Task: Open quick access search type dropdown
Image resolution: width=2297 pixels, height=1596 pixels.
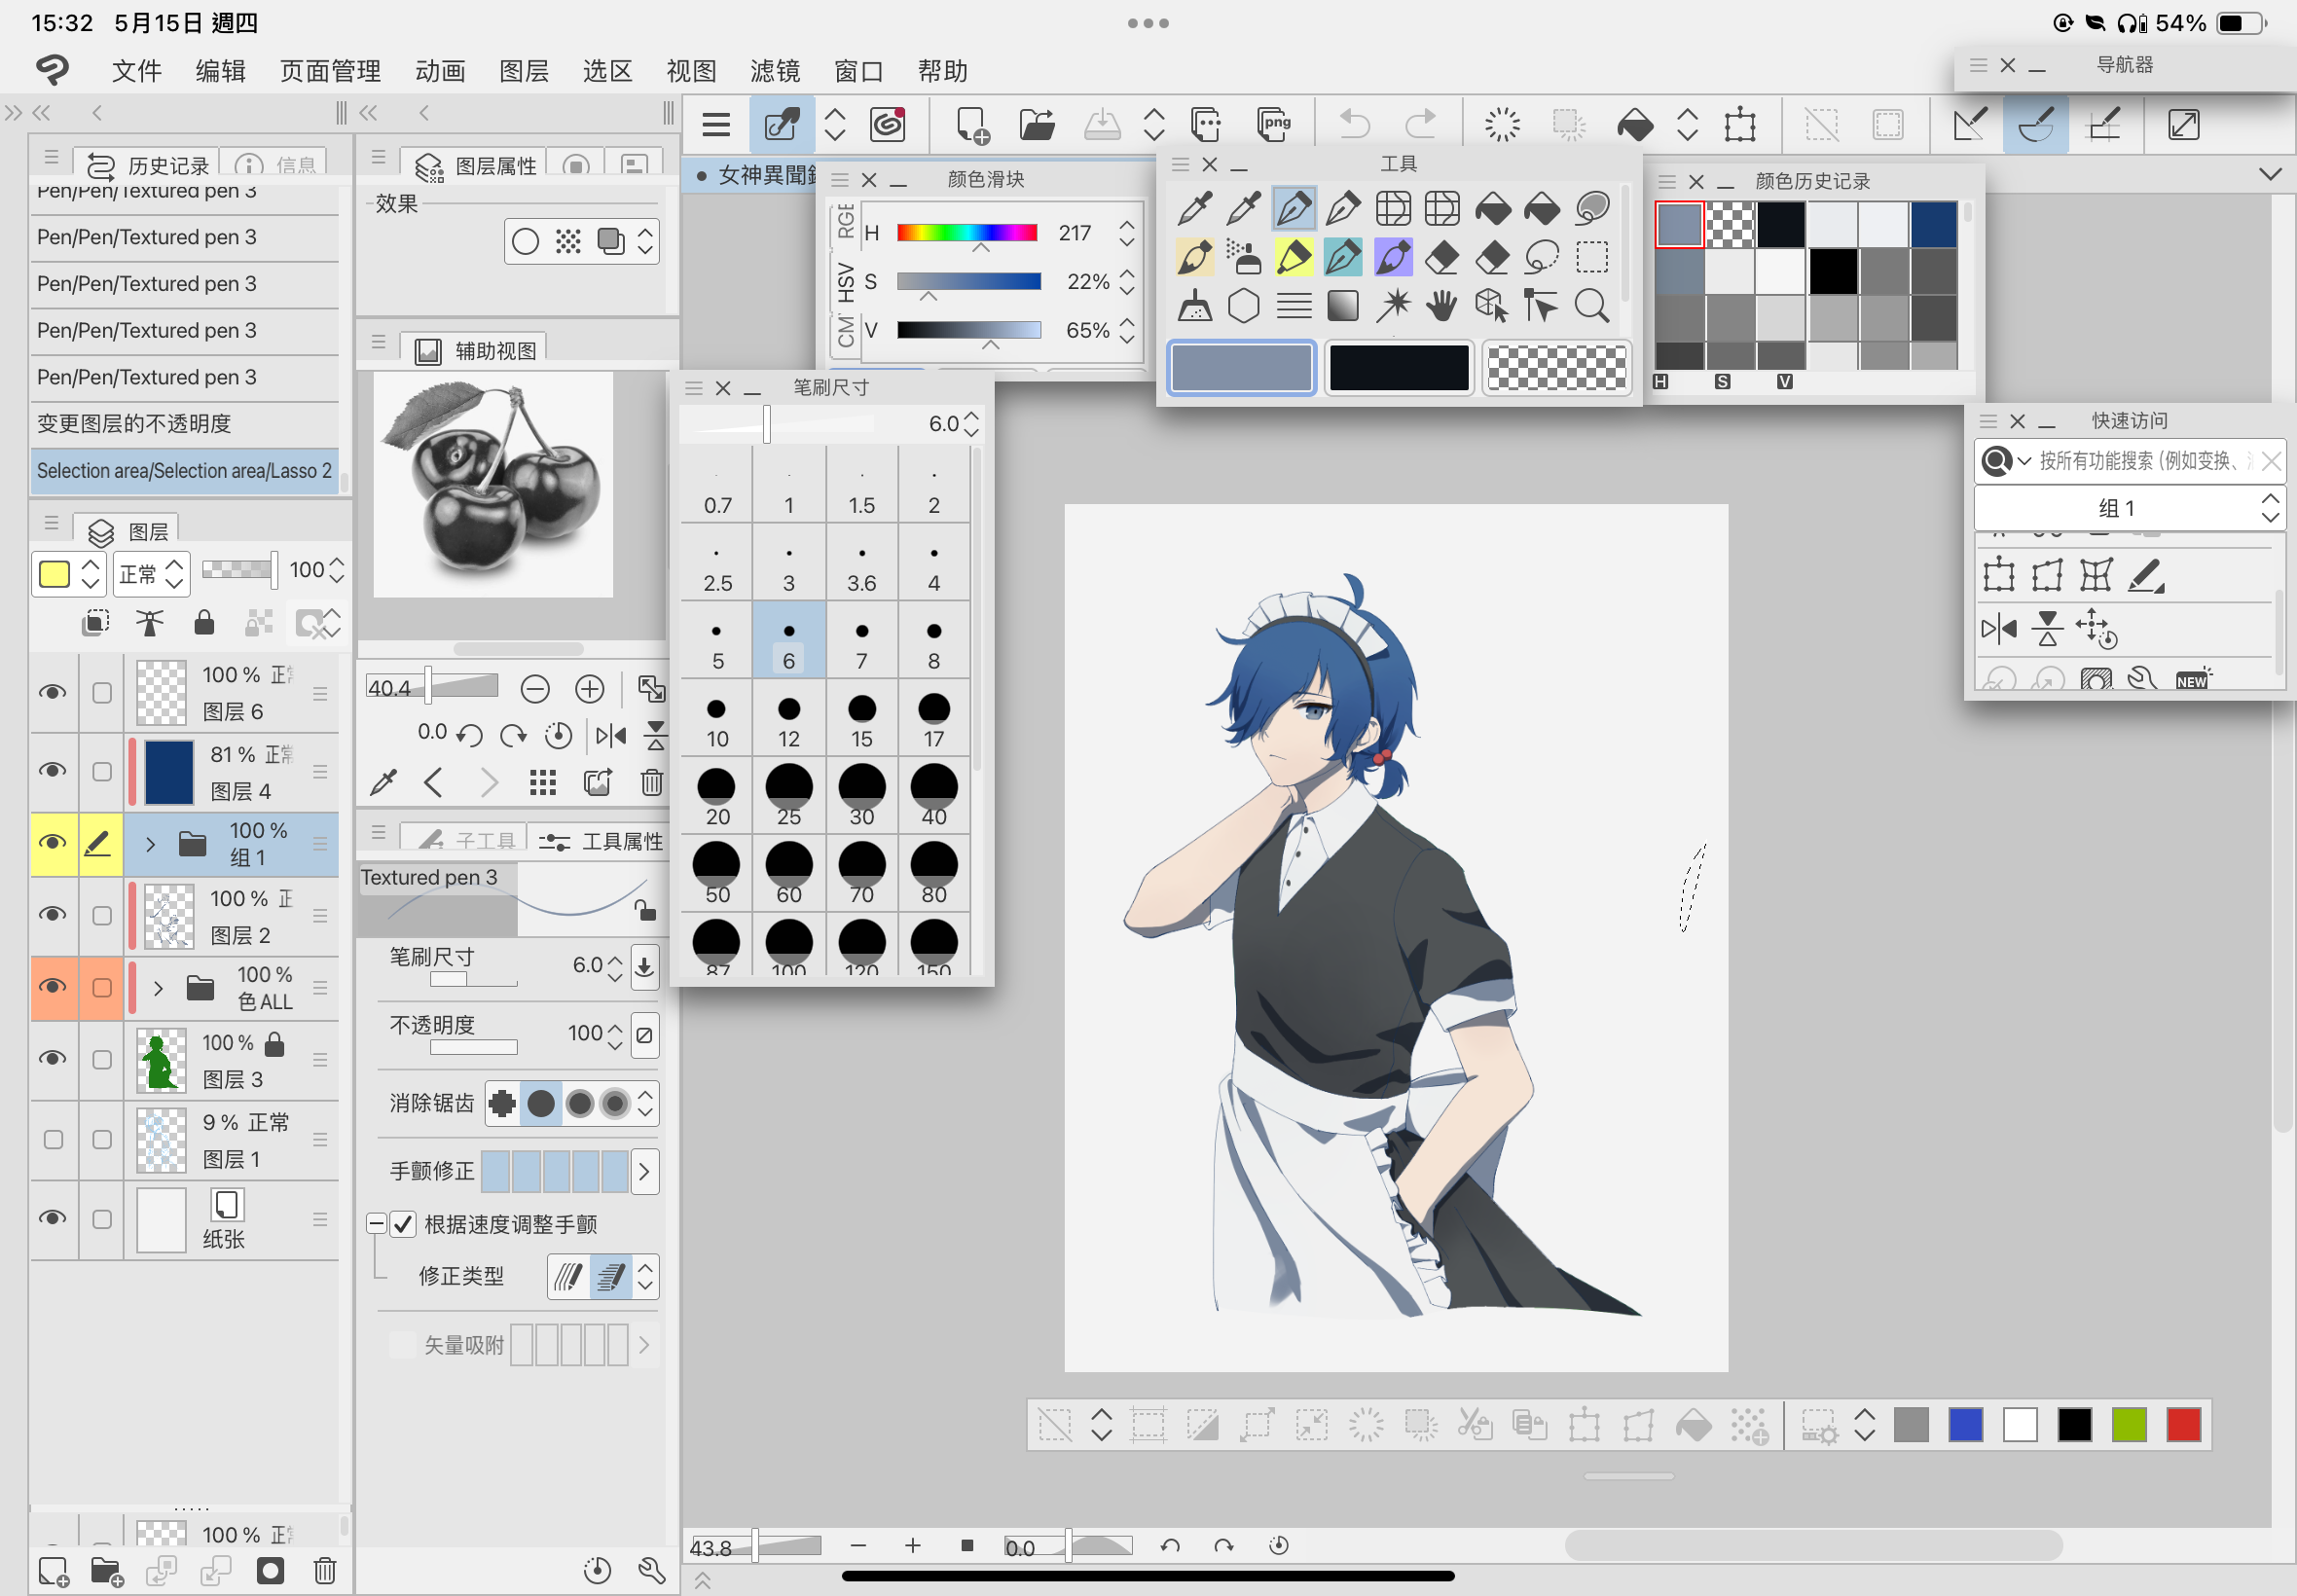Action: [x=2006, y=460]
